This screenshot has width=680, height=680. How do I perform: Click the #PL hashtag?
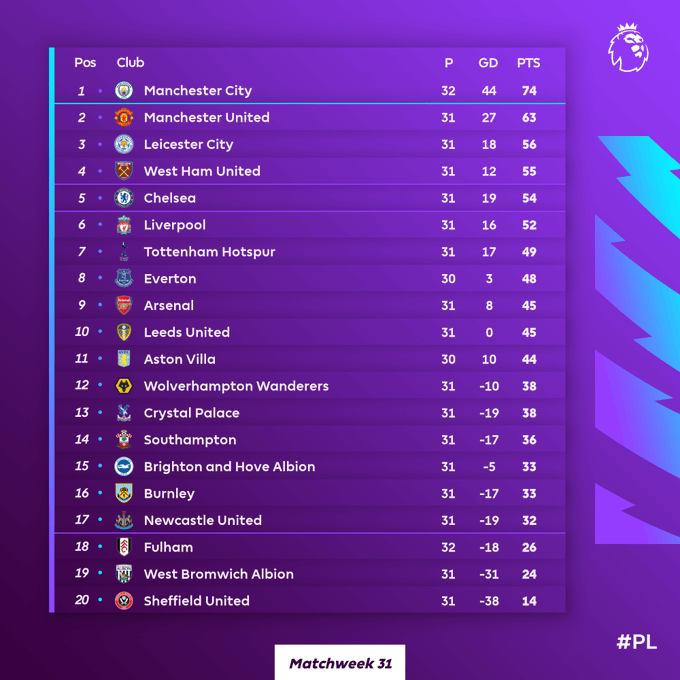[x=636, y=642]
